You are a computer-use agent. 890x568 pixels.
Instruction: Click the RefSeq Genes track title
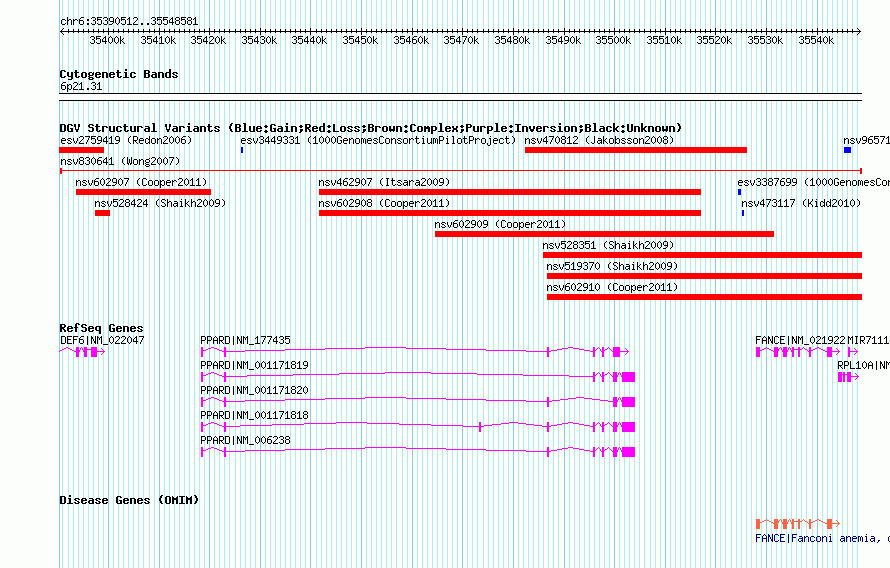pos(102,328)
